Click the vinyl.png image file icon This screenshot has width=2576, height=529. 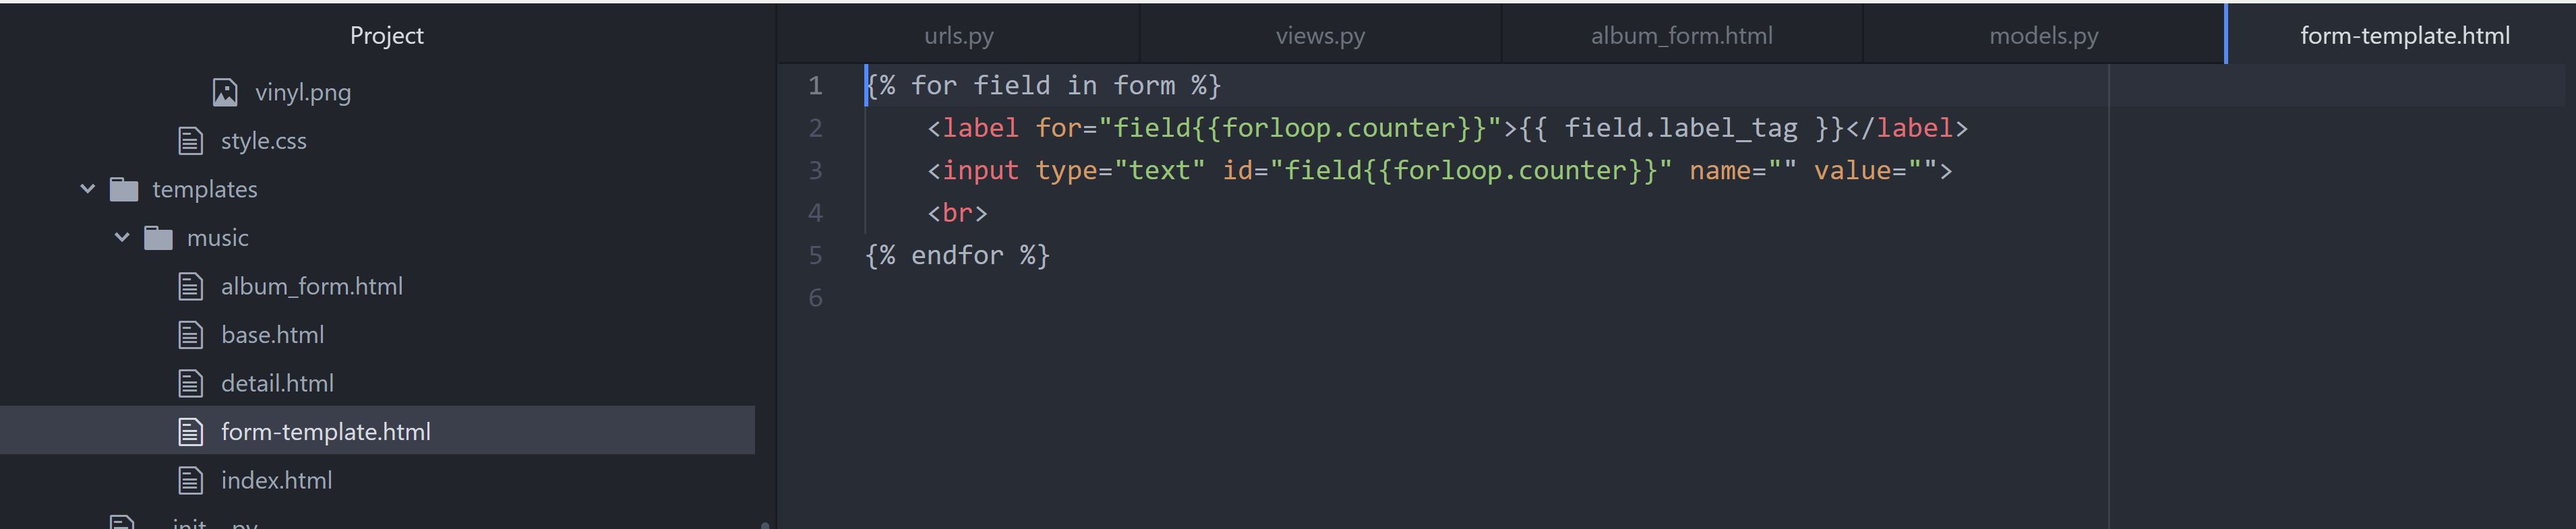(225, 93)
